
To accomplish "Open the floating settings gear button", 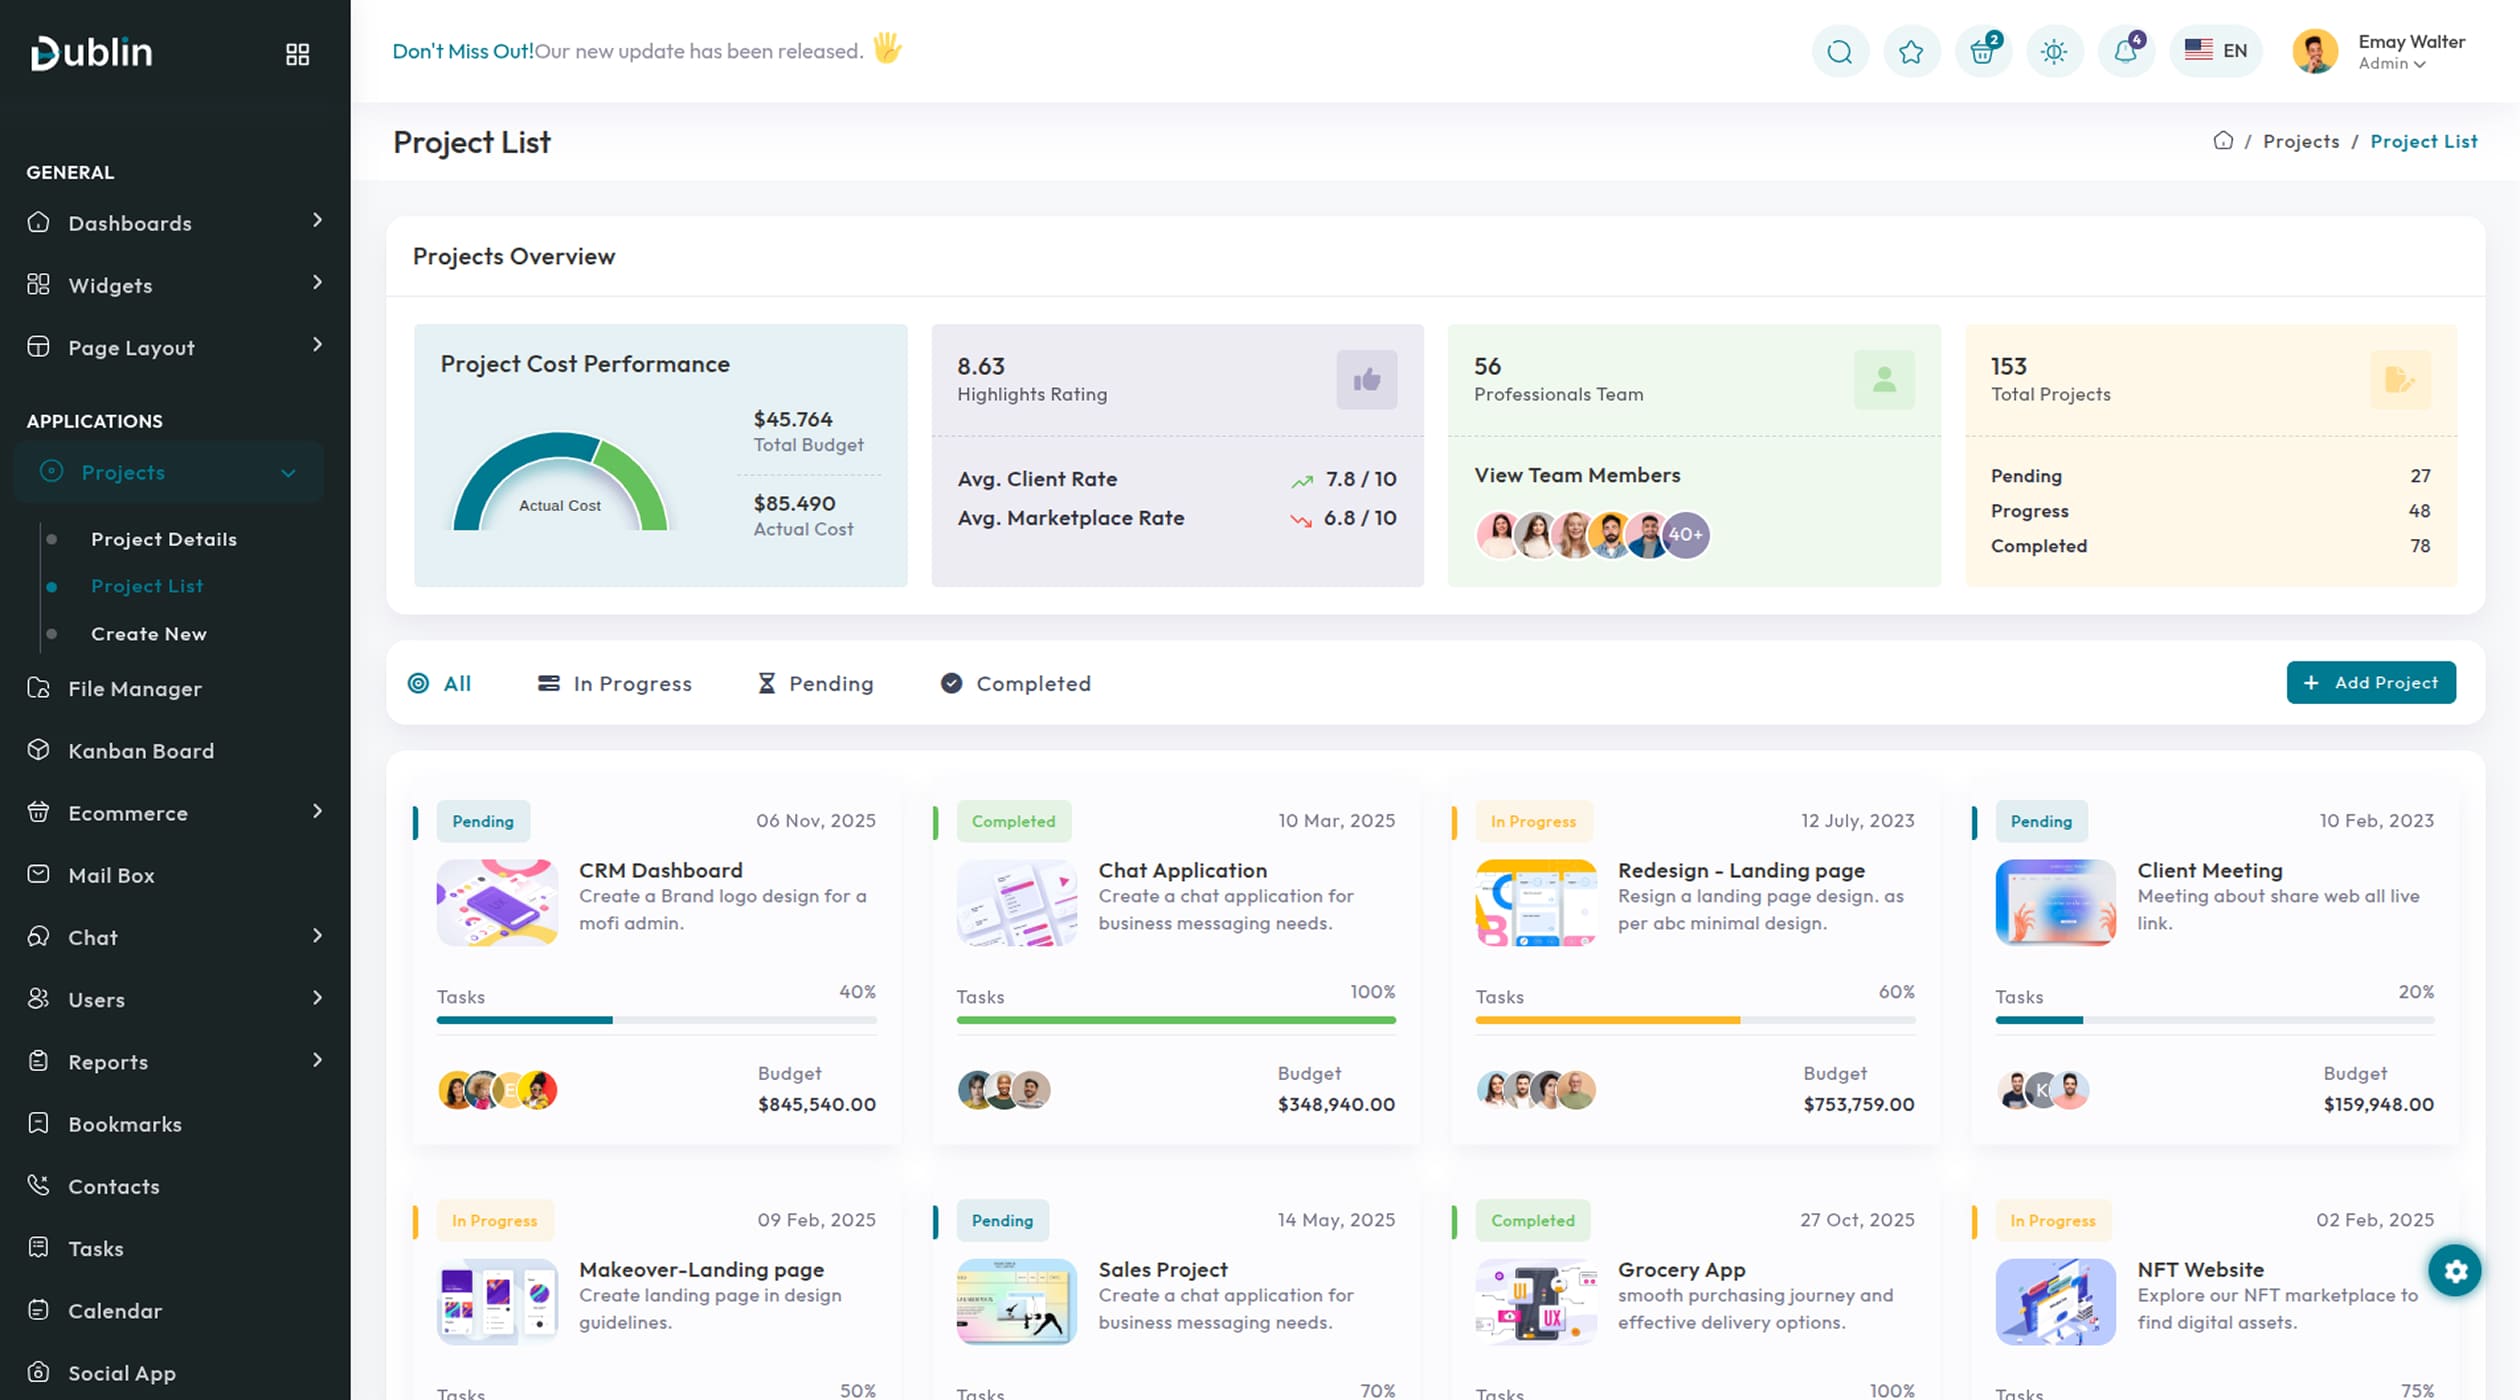I will coord(2455,1270).
